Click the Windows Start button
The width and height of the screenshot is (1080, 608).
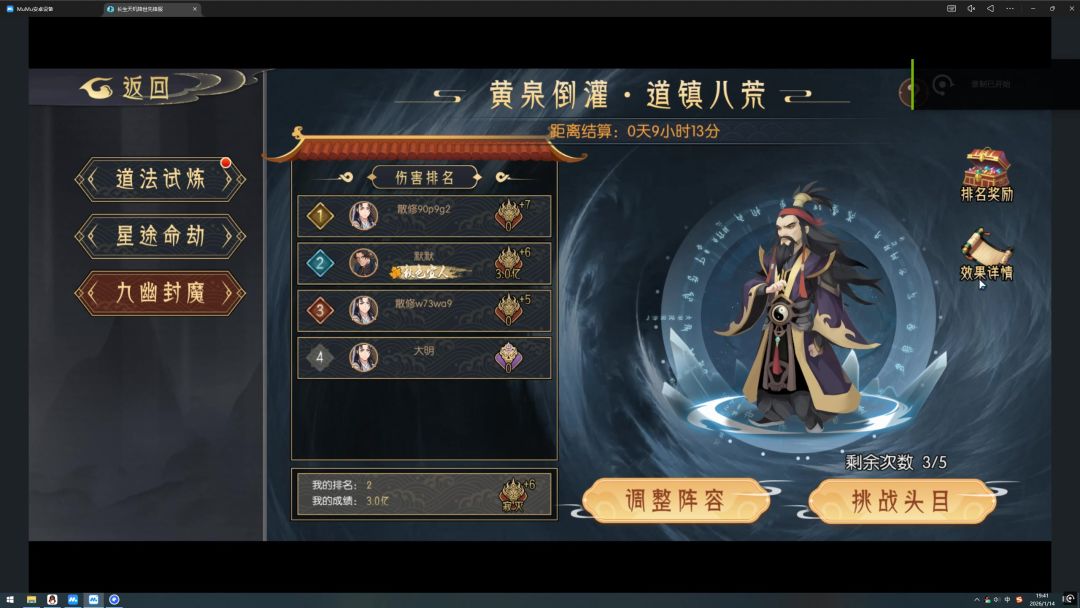10,600
